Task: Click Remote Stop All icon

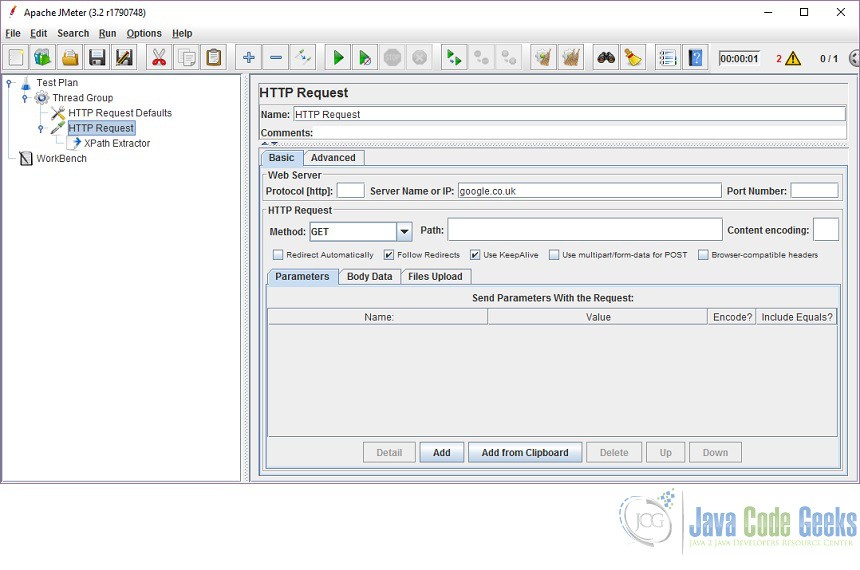Action: pyautogui.click(x=482, y=57)
